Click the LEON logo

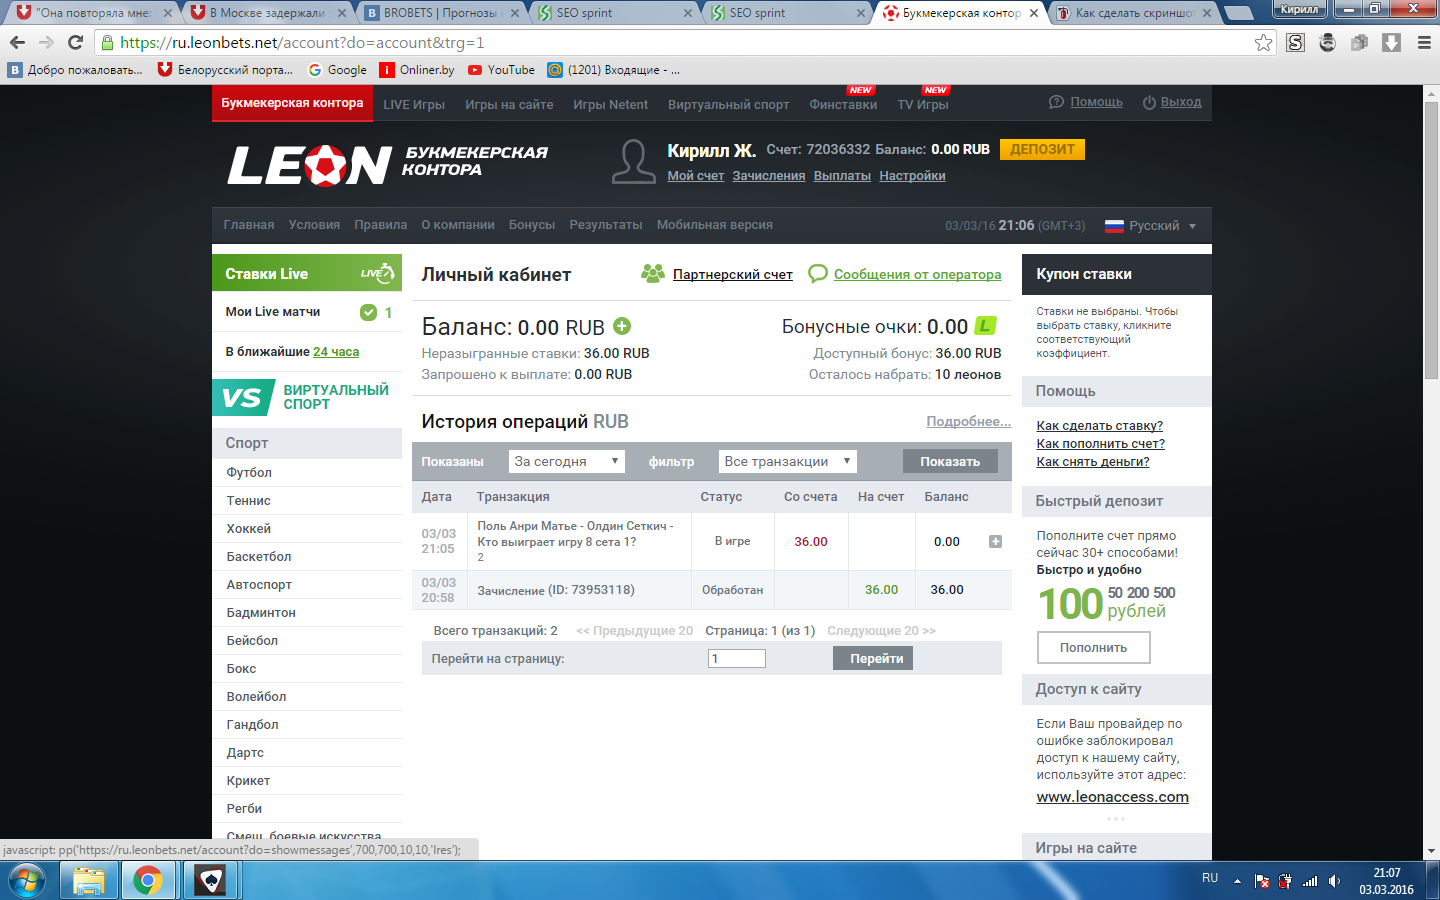pos(309,165)
